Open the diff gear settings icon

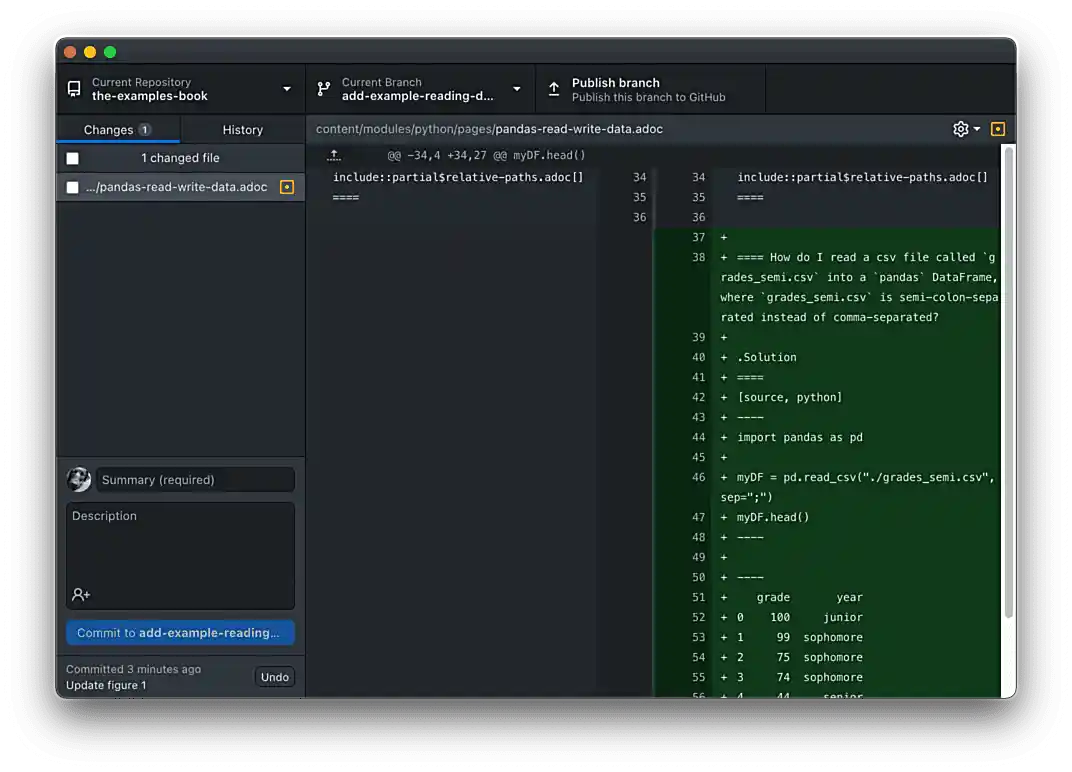point(958,129)
